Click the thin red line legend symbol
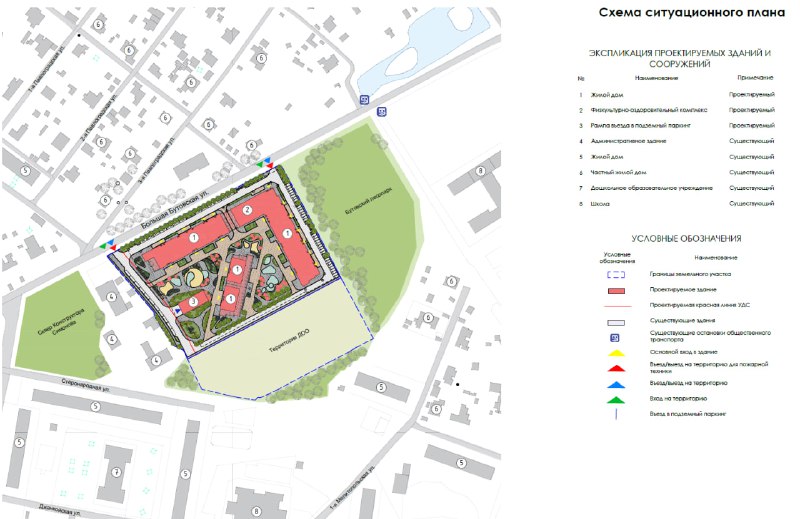 [616, 306]
